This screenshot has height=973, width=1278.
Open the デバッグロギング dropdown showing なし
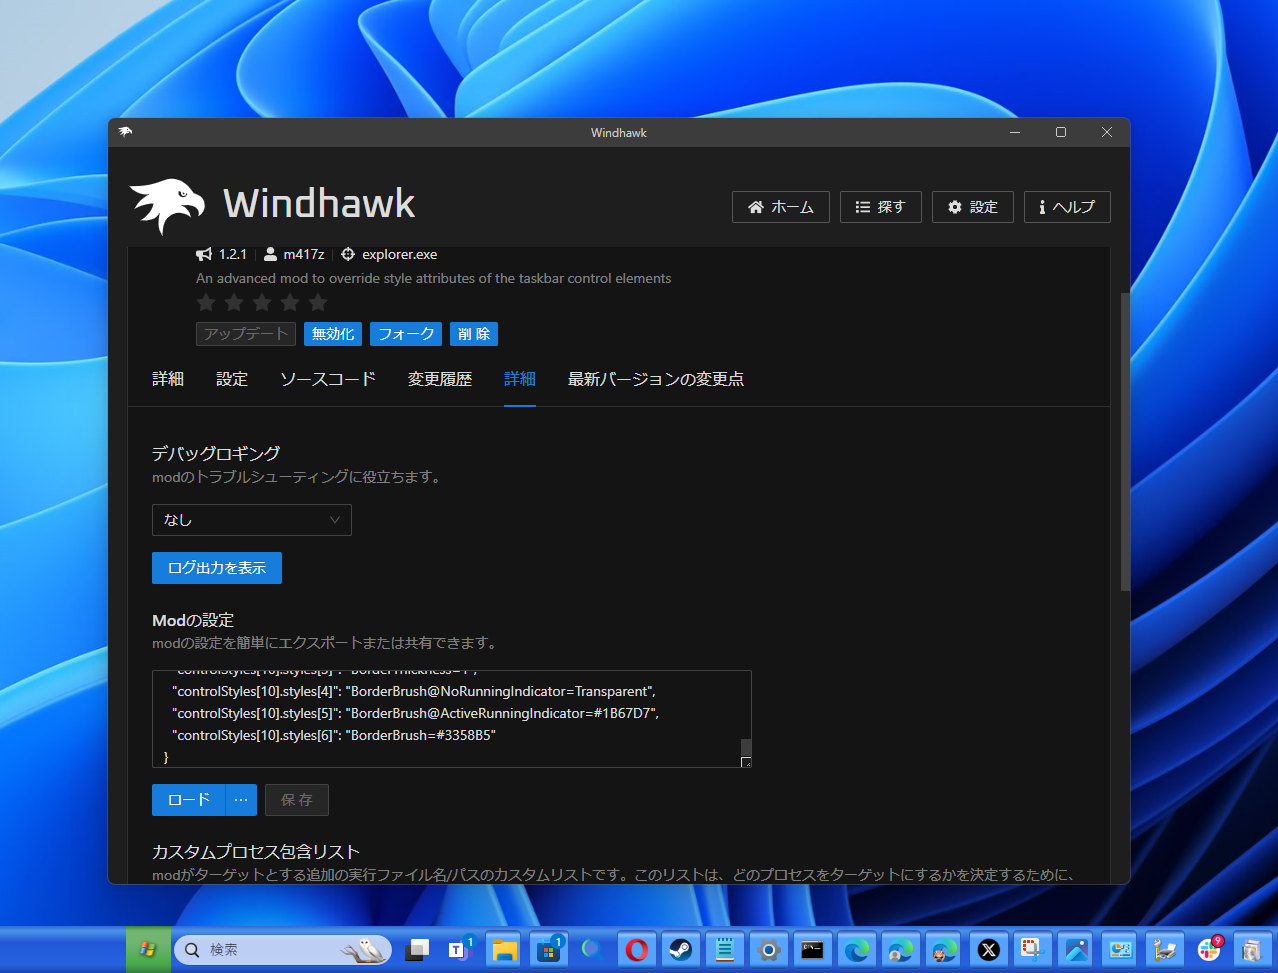click(251, 520)
